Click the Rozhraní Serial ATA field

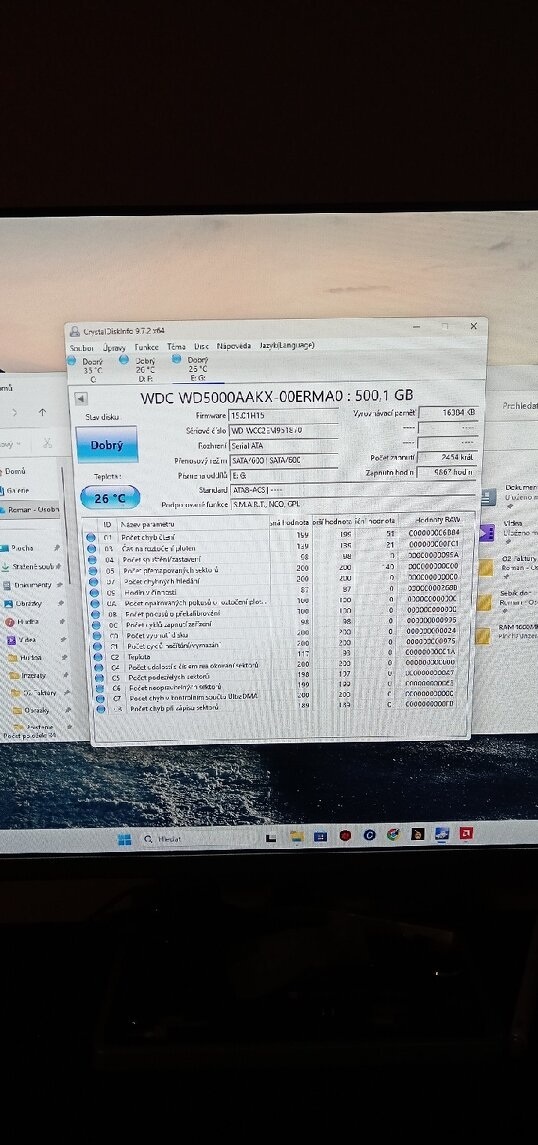tap(283, 445)
